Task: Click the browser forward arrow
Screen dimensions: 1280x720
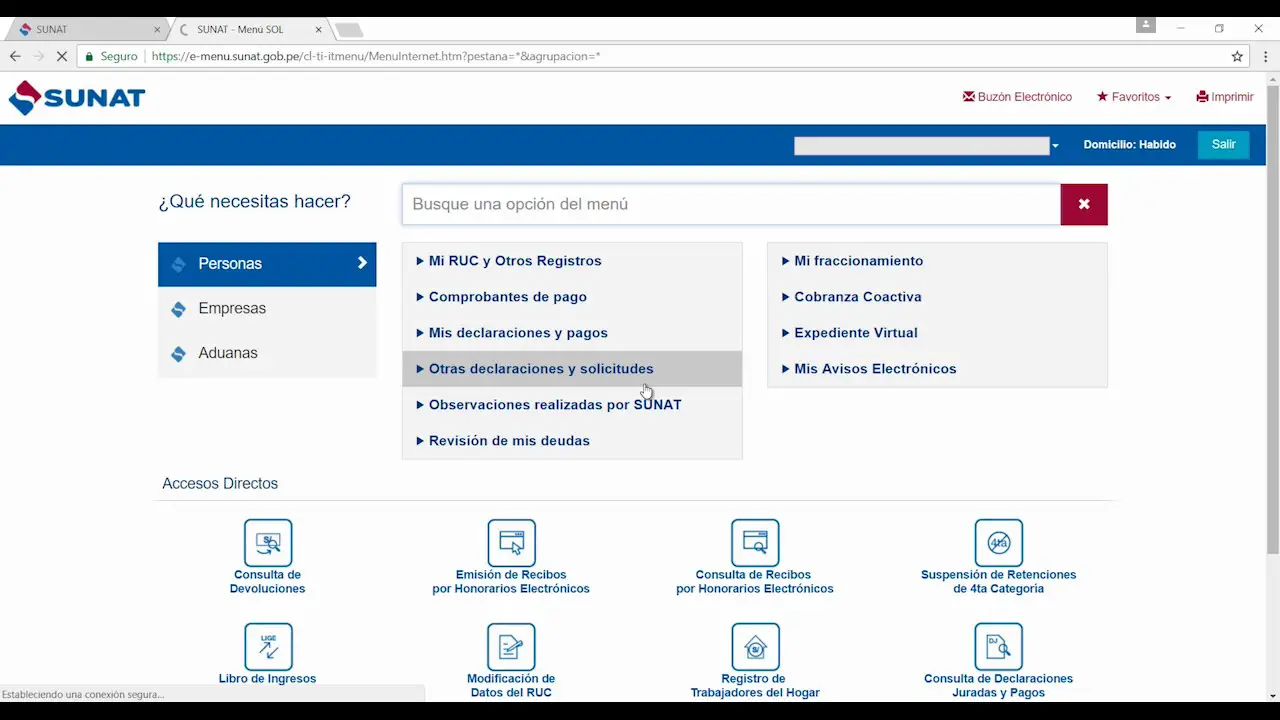Action: (x=38, y=56)
